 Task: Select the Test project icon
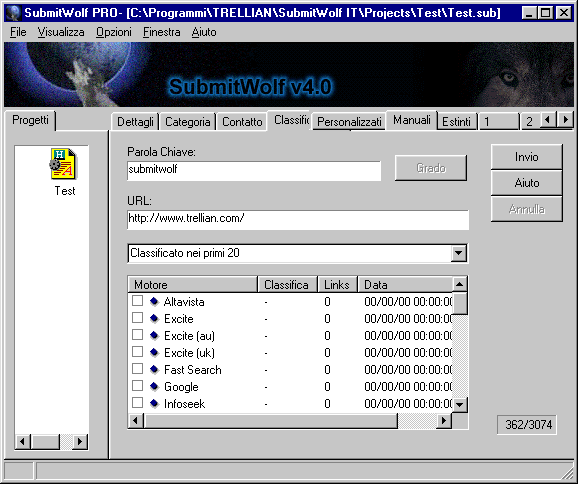63,164
